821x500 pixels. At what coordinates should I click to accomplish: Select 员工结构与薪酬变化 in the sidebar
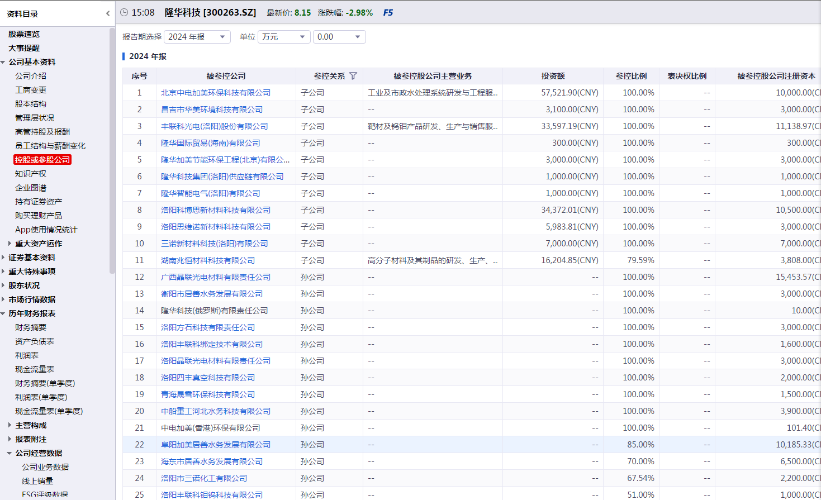coord(50,146)
